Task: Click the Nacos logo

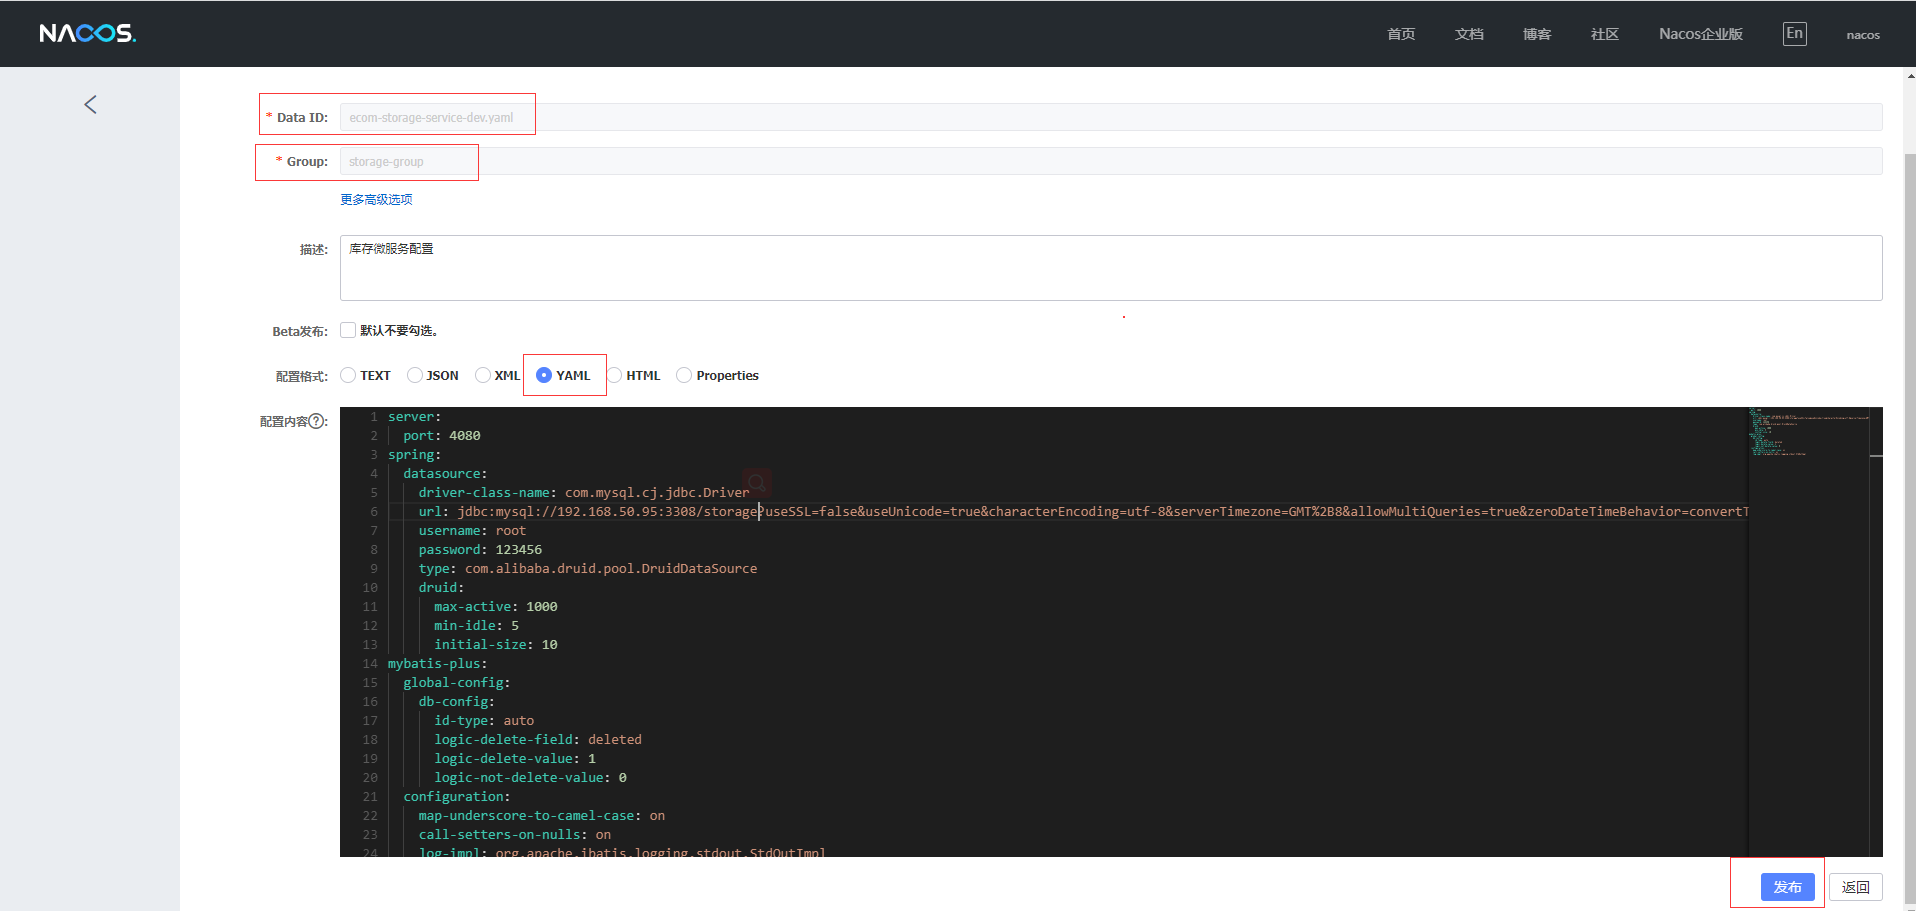Action: (x=87, y=34)
